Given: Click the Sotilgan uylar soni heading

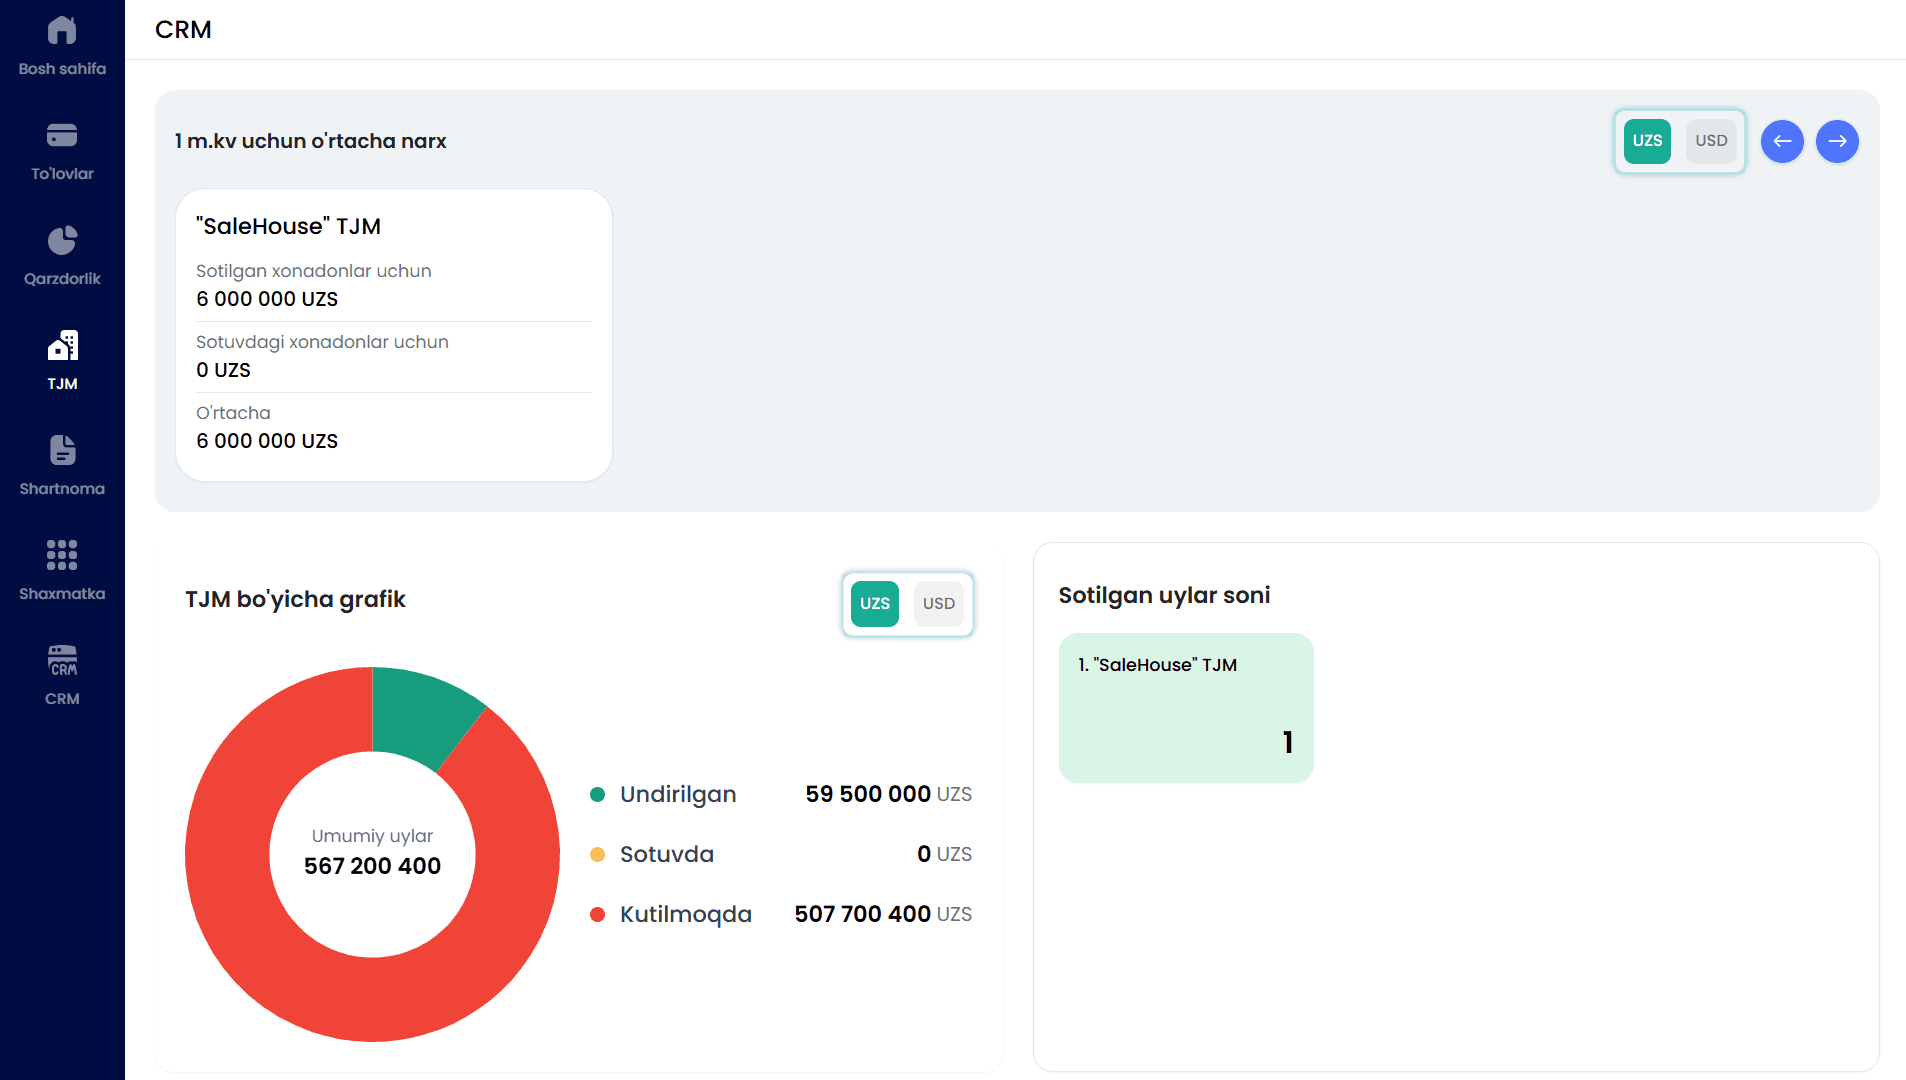Looking at the screenshot, I should [1163, 594].
